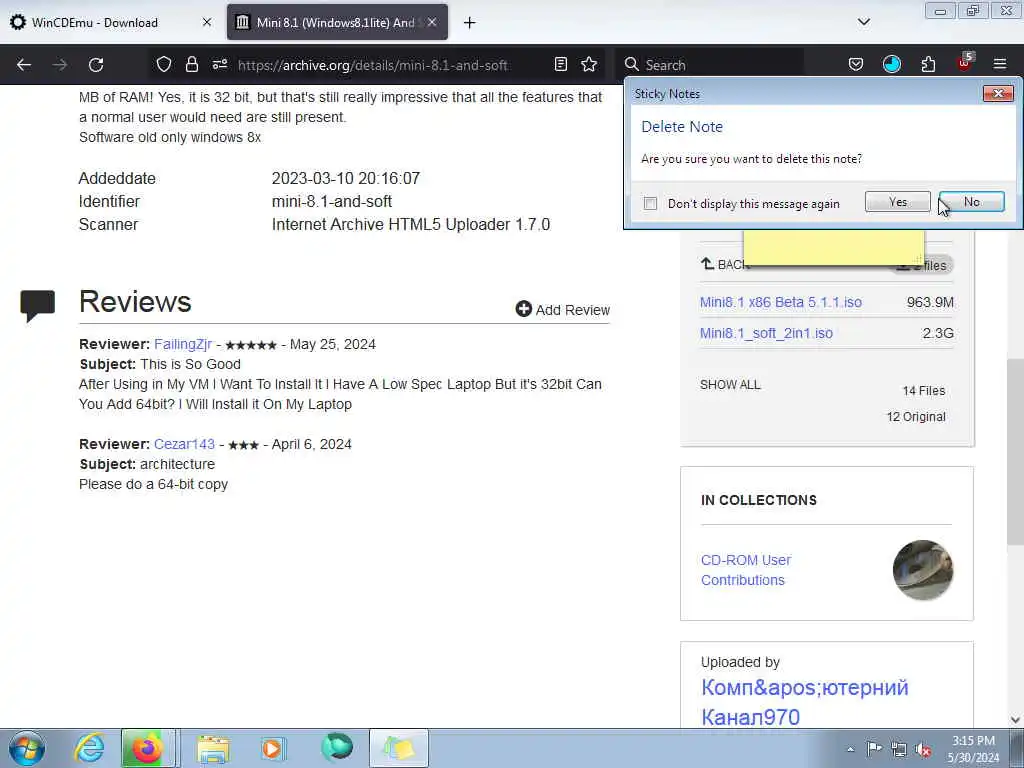Viewport: 1024px width, 768px height.
Task: Reload the current page
Action: pos(96,65)
